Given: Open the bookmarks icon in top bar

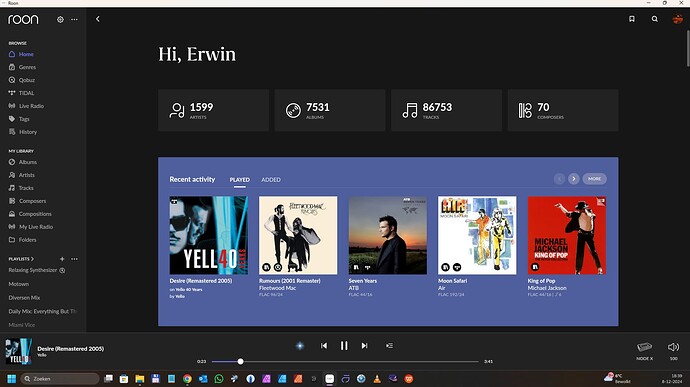Looking at the screenshot, I should pyautogui.click(x=631, y=19).
